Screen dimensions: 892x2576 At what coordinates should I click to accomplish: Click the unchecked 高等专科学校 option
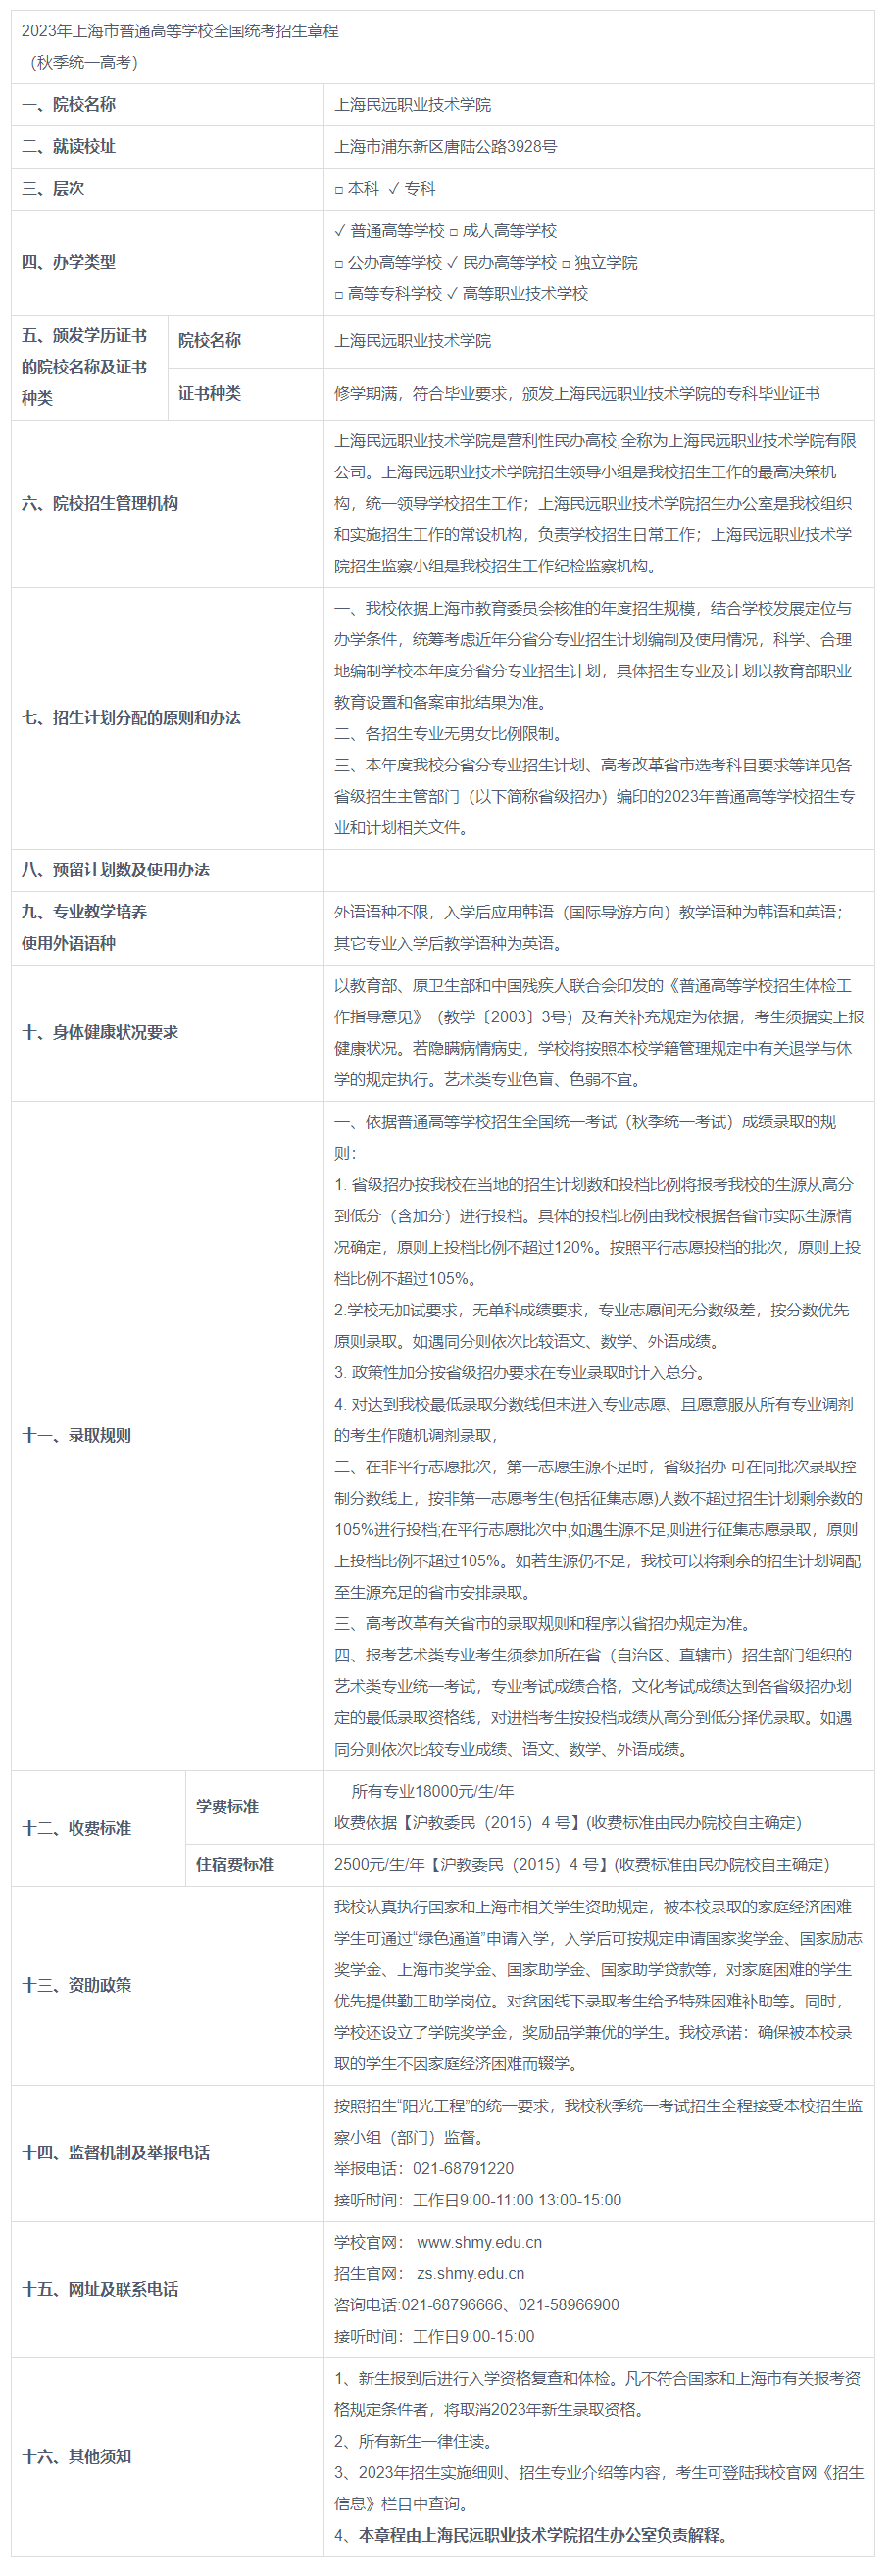(388, 293)
